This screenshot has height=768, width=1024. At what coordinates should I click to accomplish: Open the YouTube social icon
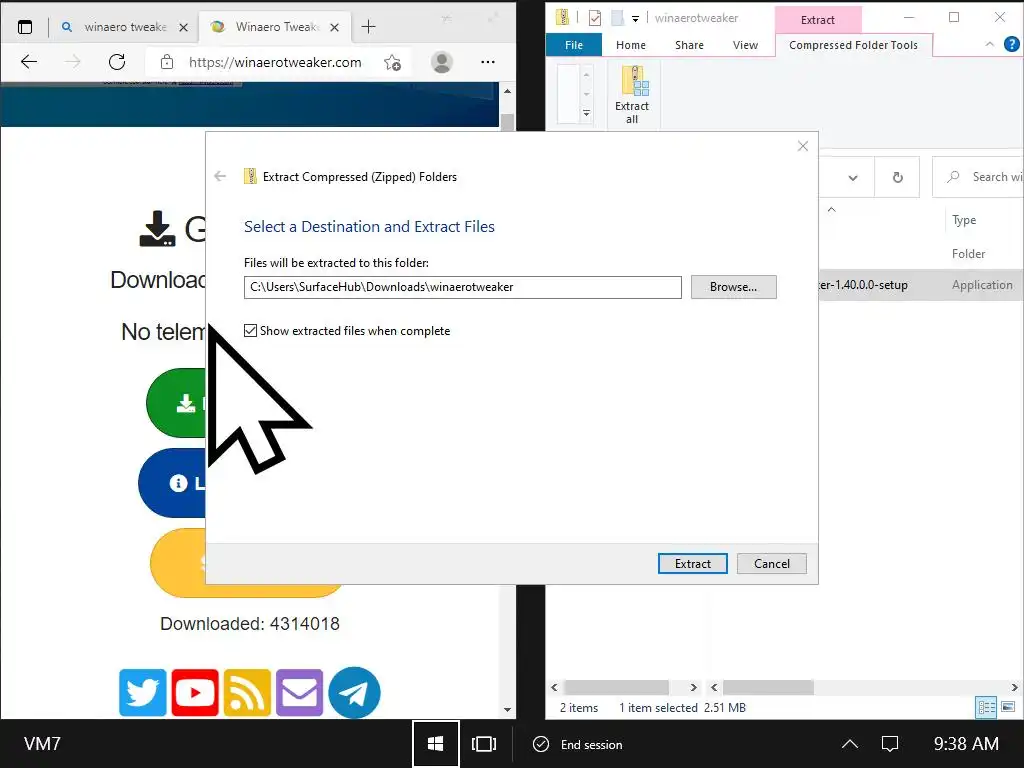195,692
